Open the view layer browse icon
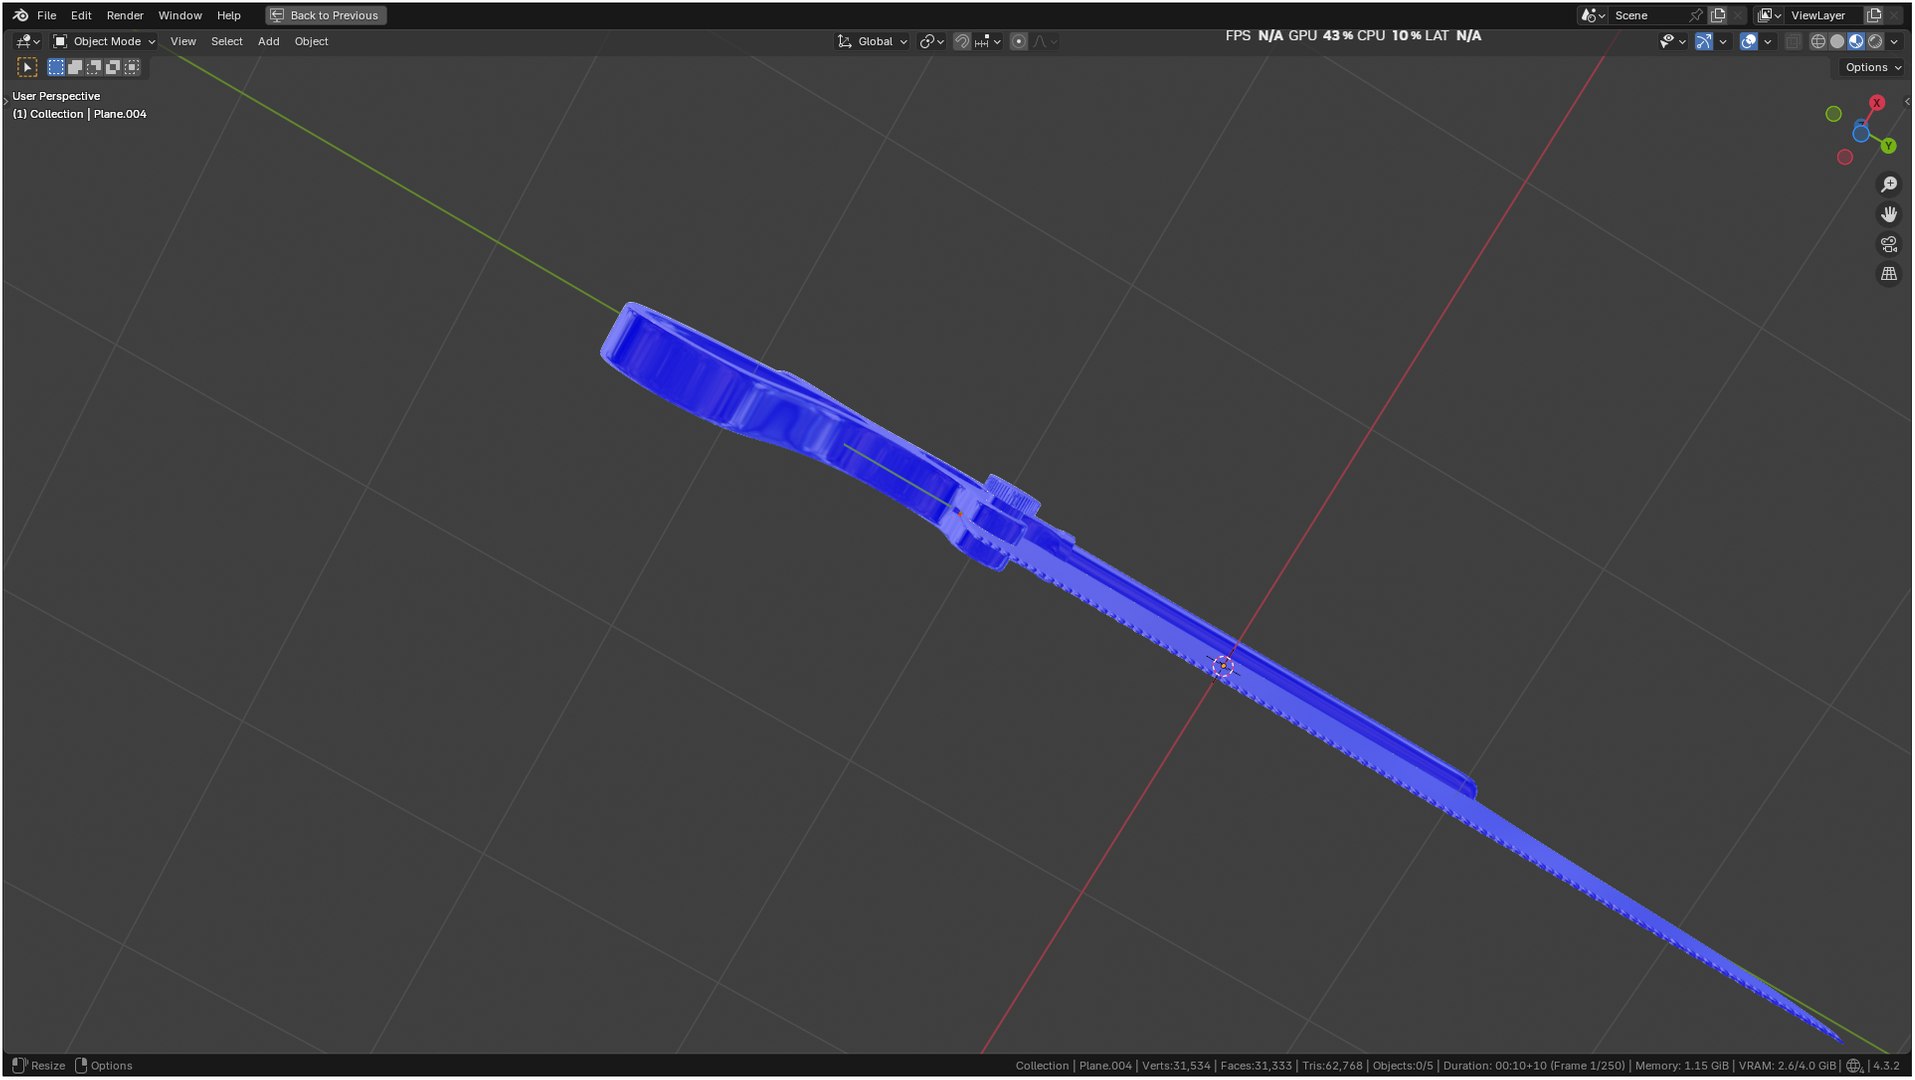 click(1769, 15)
